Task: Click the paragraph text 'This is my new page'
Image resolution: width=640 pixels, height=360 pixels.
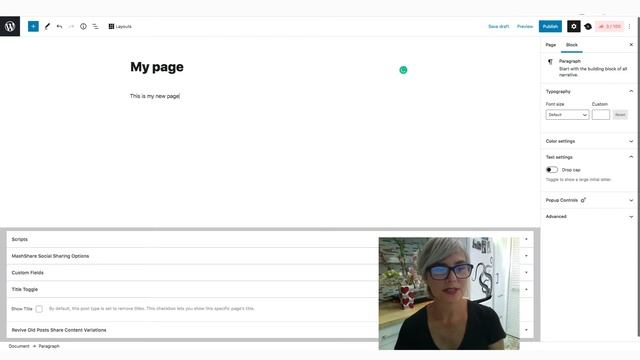Action: point(155,96)
